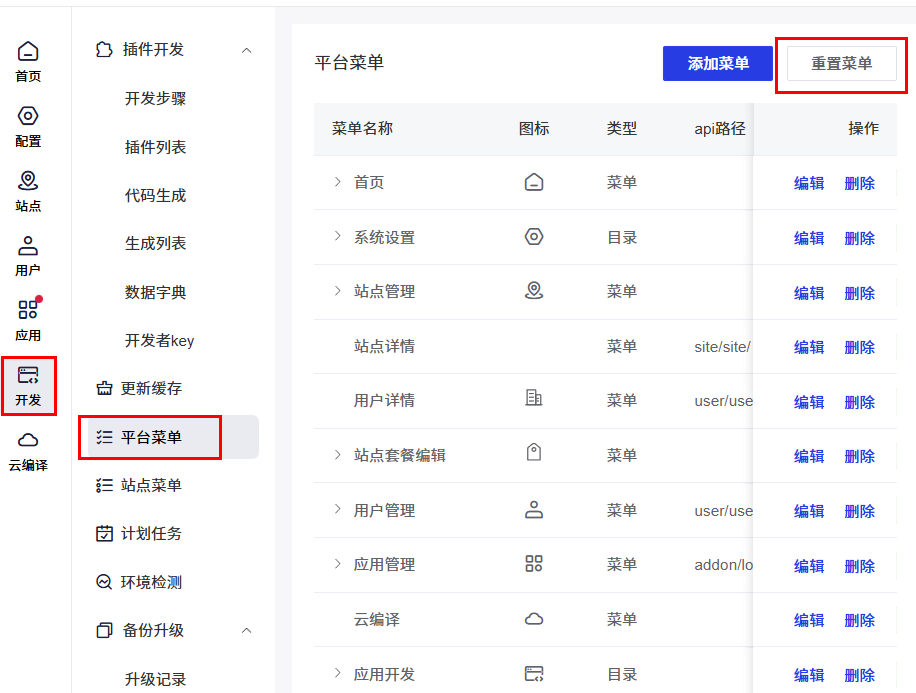Viewport: 916px width, 693px height.
Task: Click the 应用 grid icon with red dot
Action: click(28, 310)
